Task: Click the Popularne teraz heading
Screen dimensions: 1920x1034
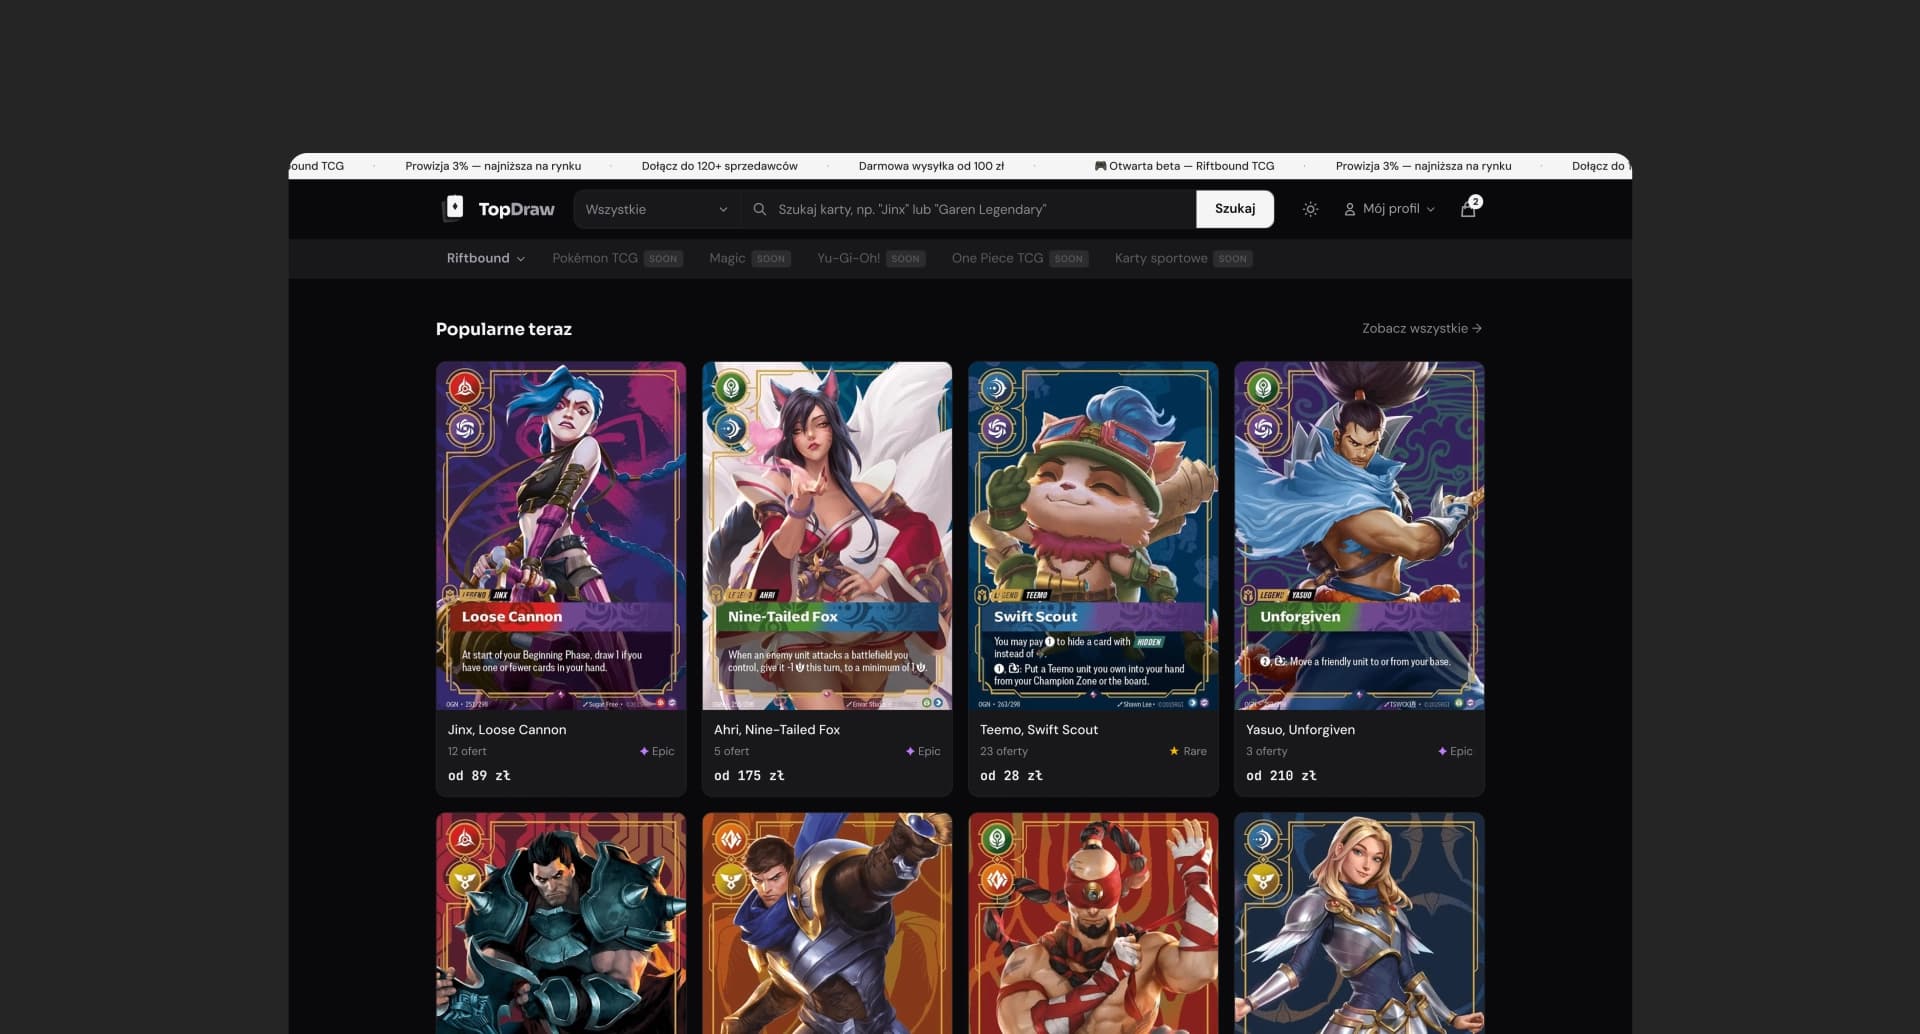Action: pyautogui.click(x=504, y=329)
